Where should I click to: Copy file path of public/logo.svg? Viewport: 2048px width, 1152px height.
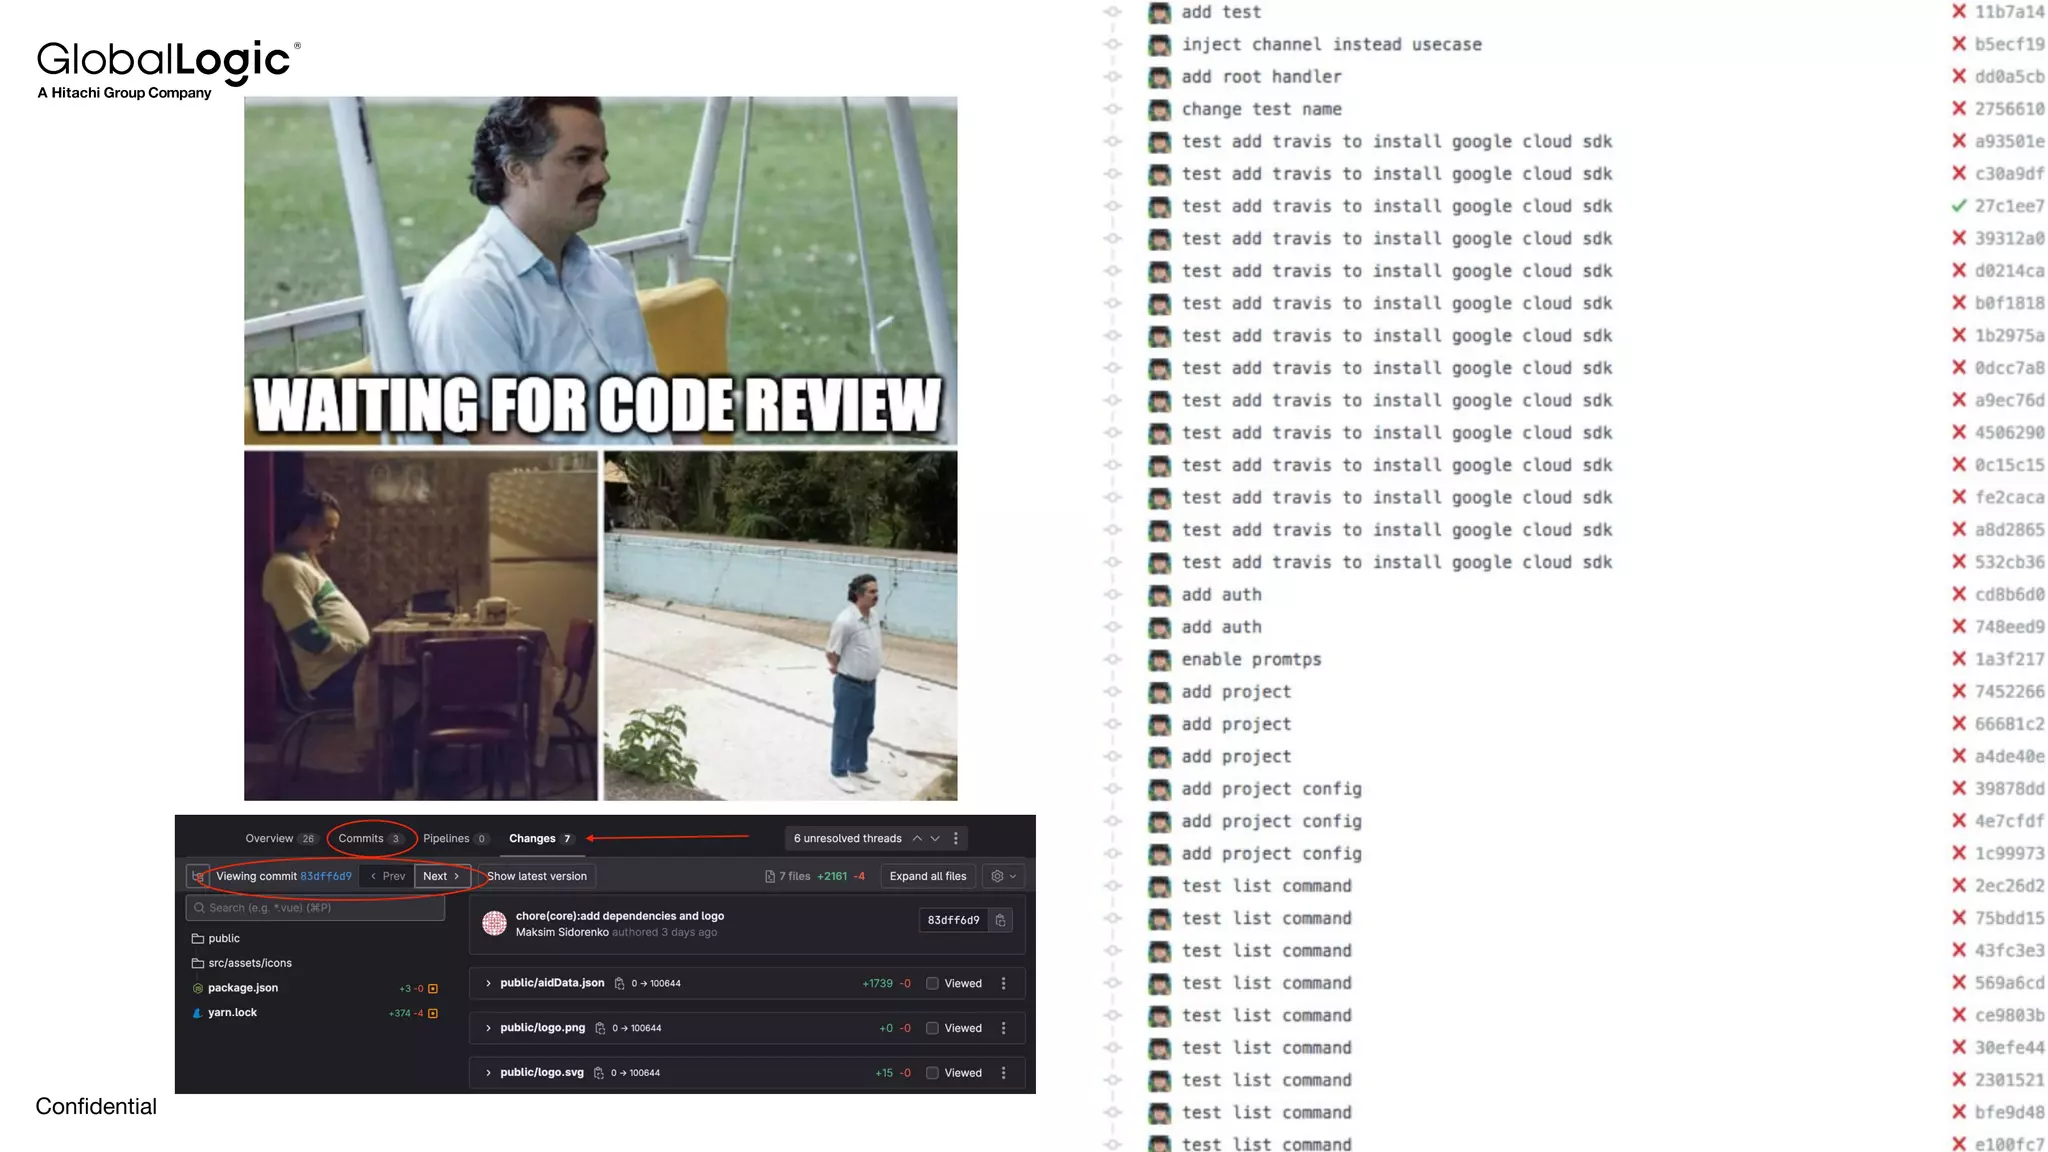point(599,1073)
